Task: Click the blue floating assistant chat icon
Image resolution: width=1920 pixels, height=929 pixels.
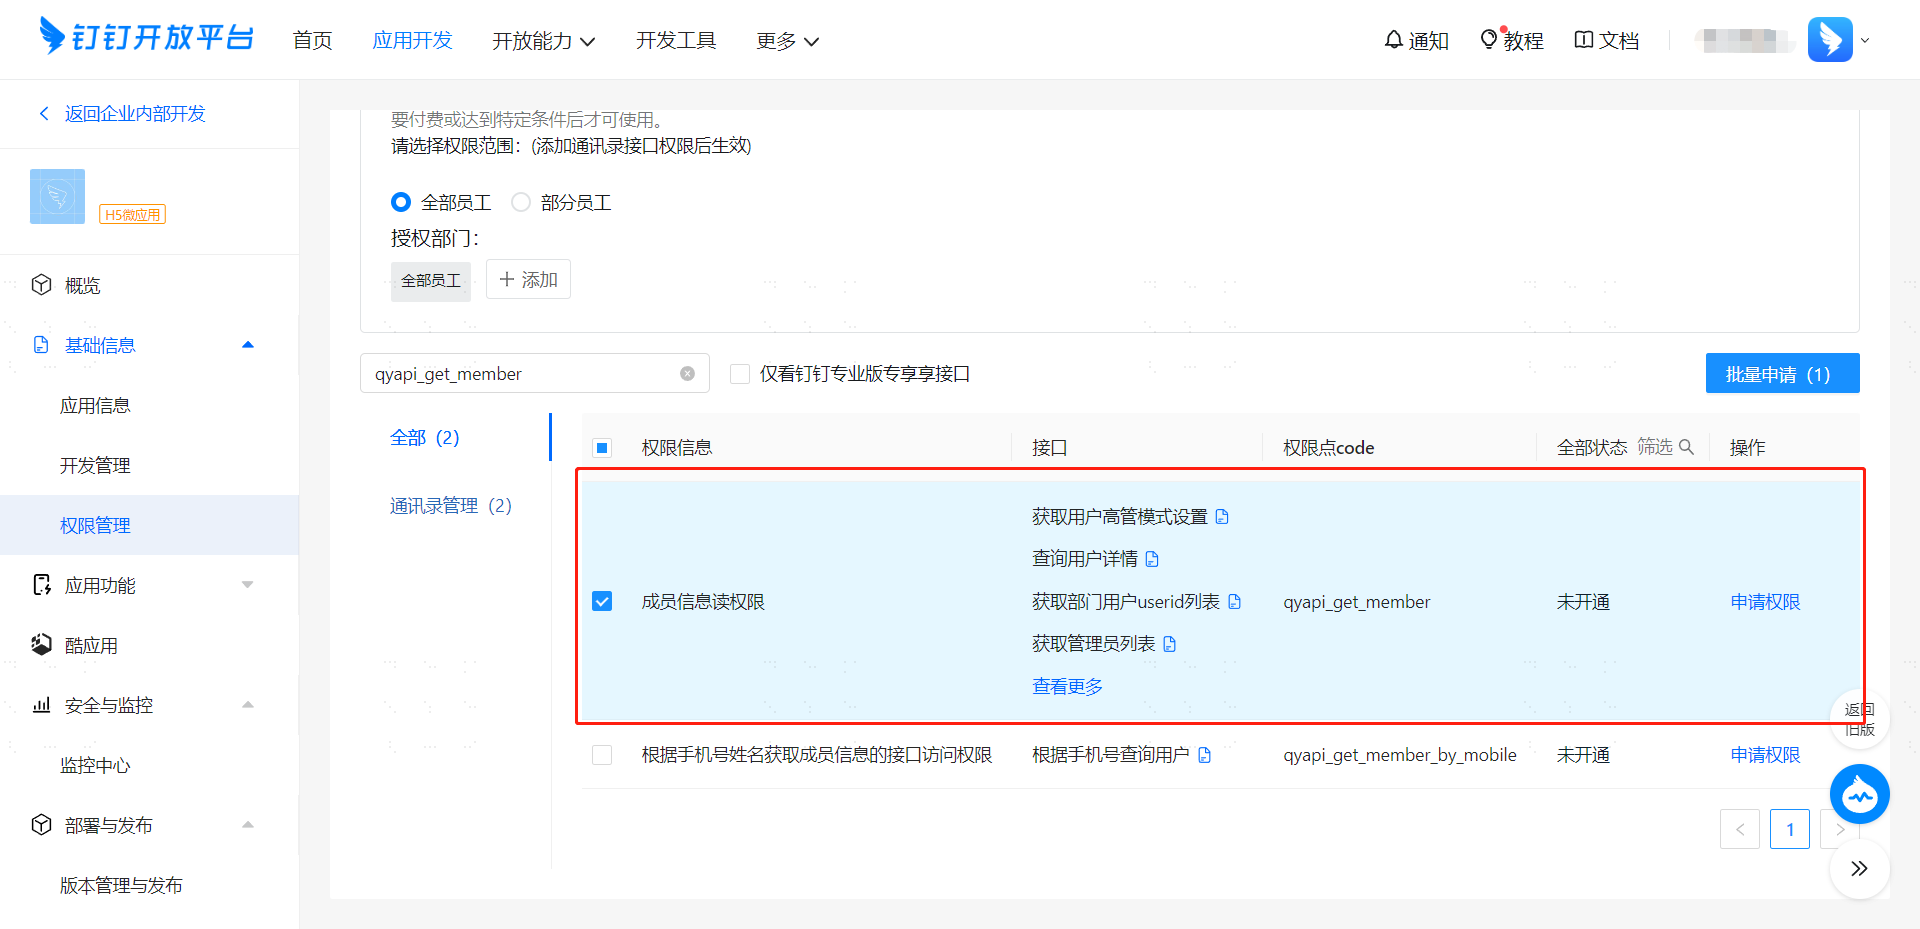Action: click(x=1859, y=795)
